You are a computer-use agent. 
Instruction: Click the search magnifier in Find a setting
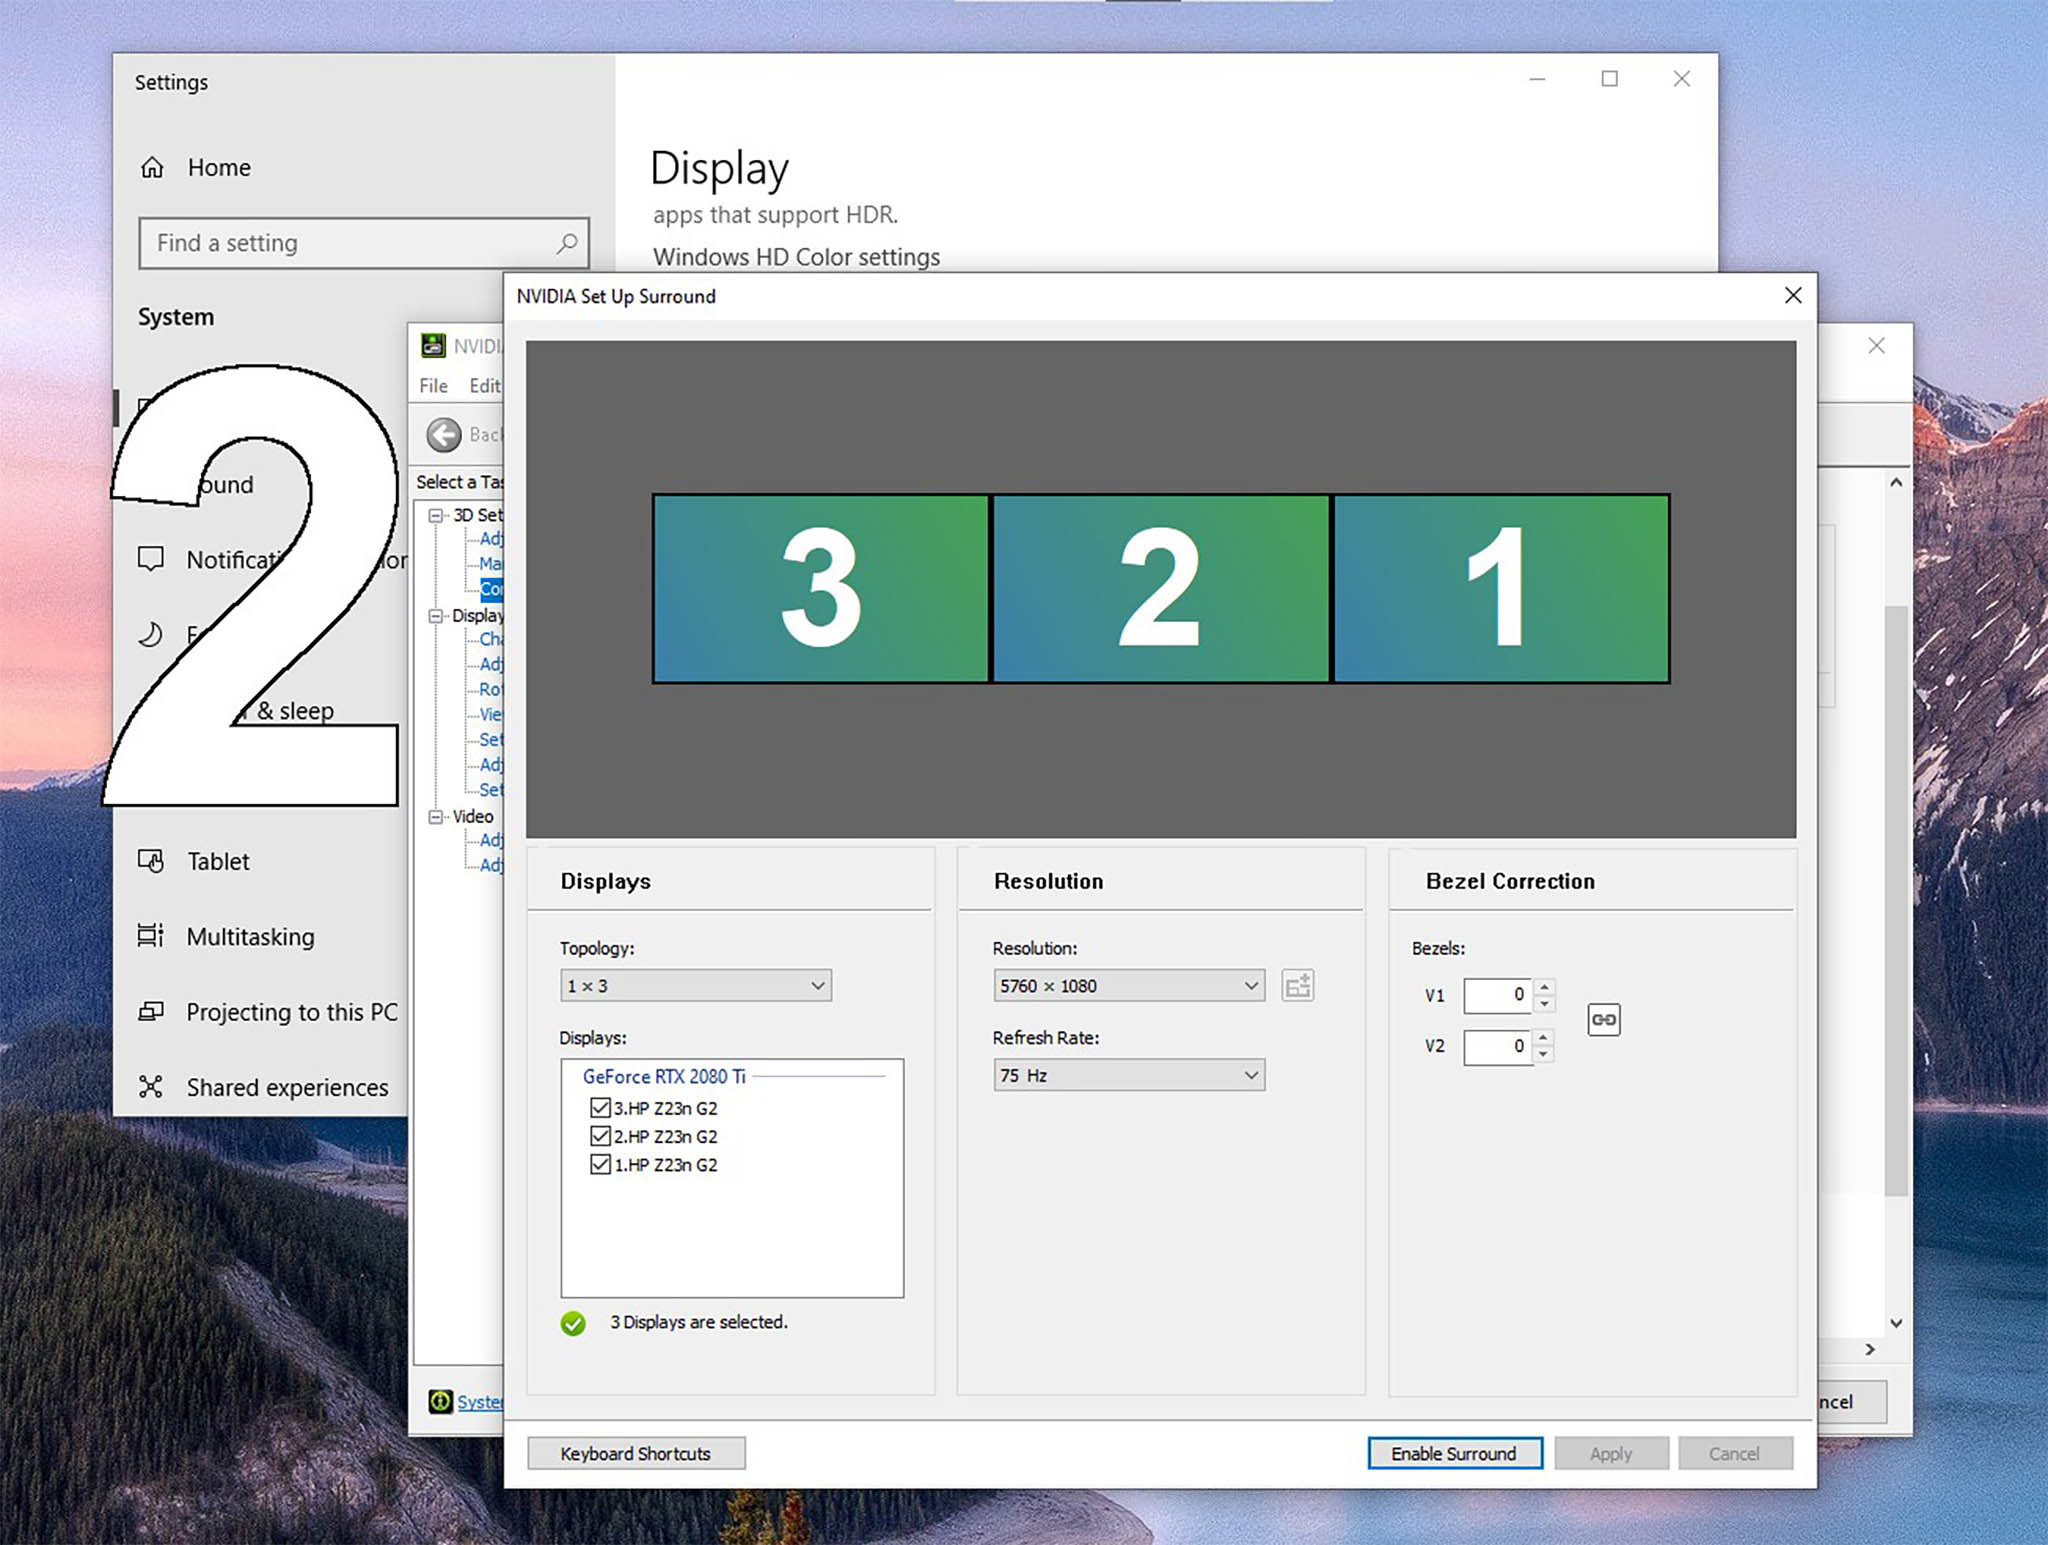coord(567,243)
